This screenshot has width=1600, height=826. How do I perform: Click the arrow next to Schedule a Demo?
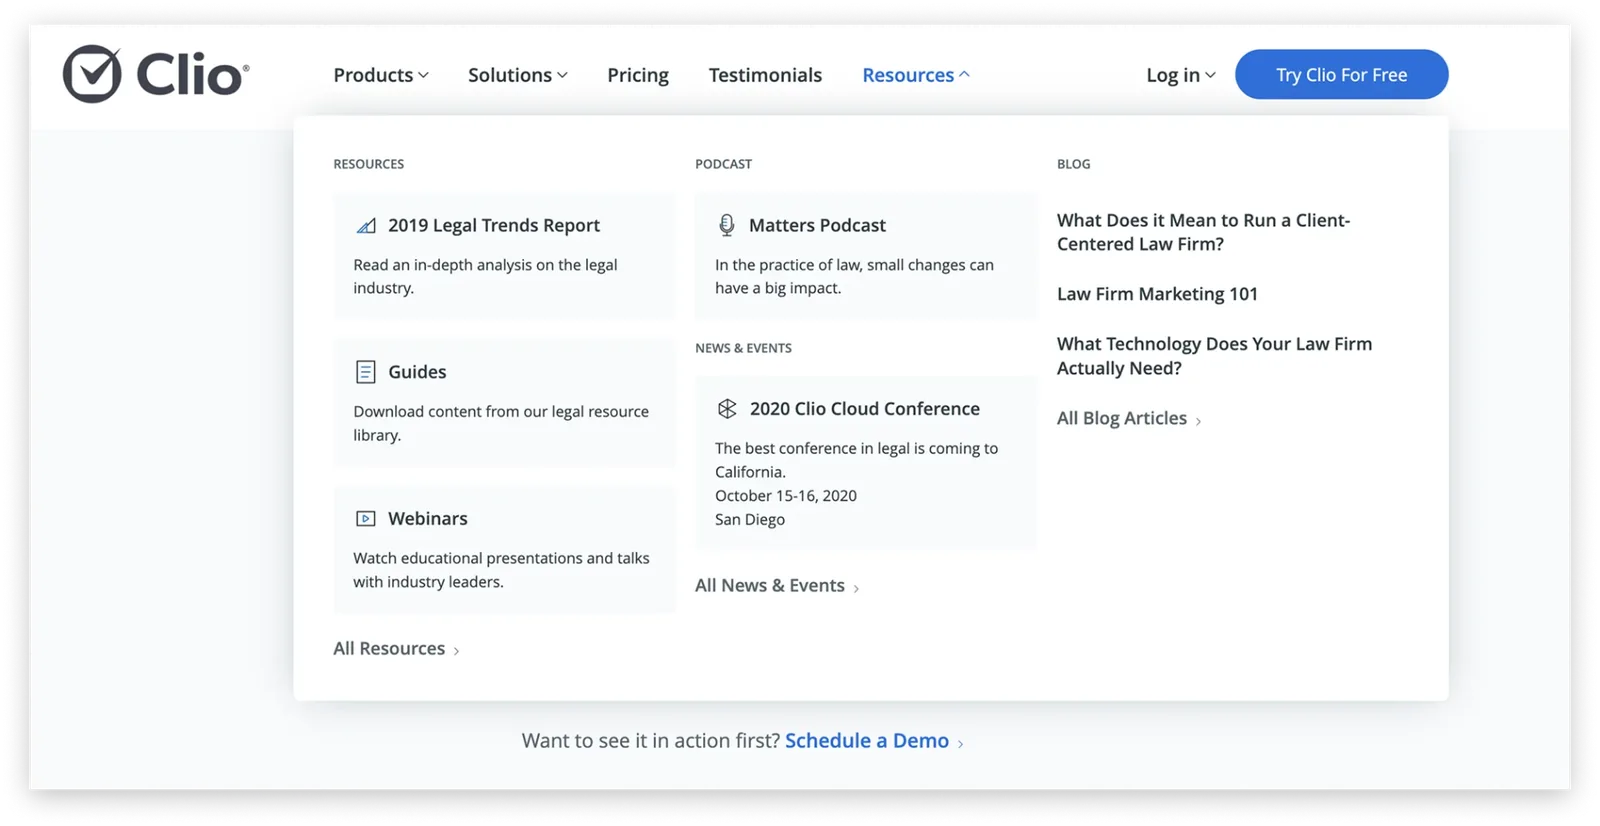pyautogui.click(x=960, y=743)
